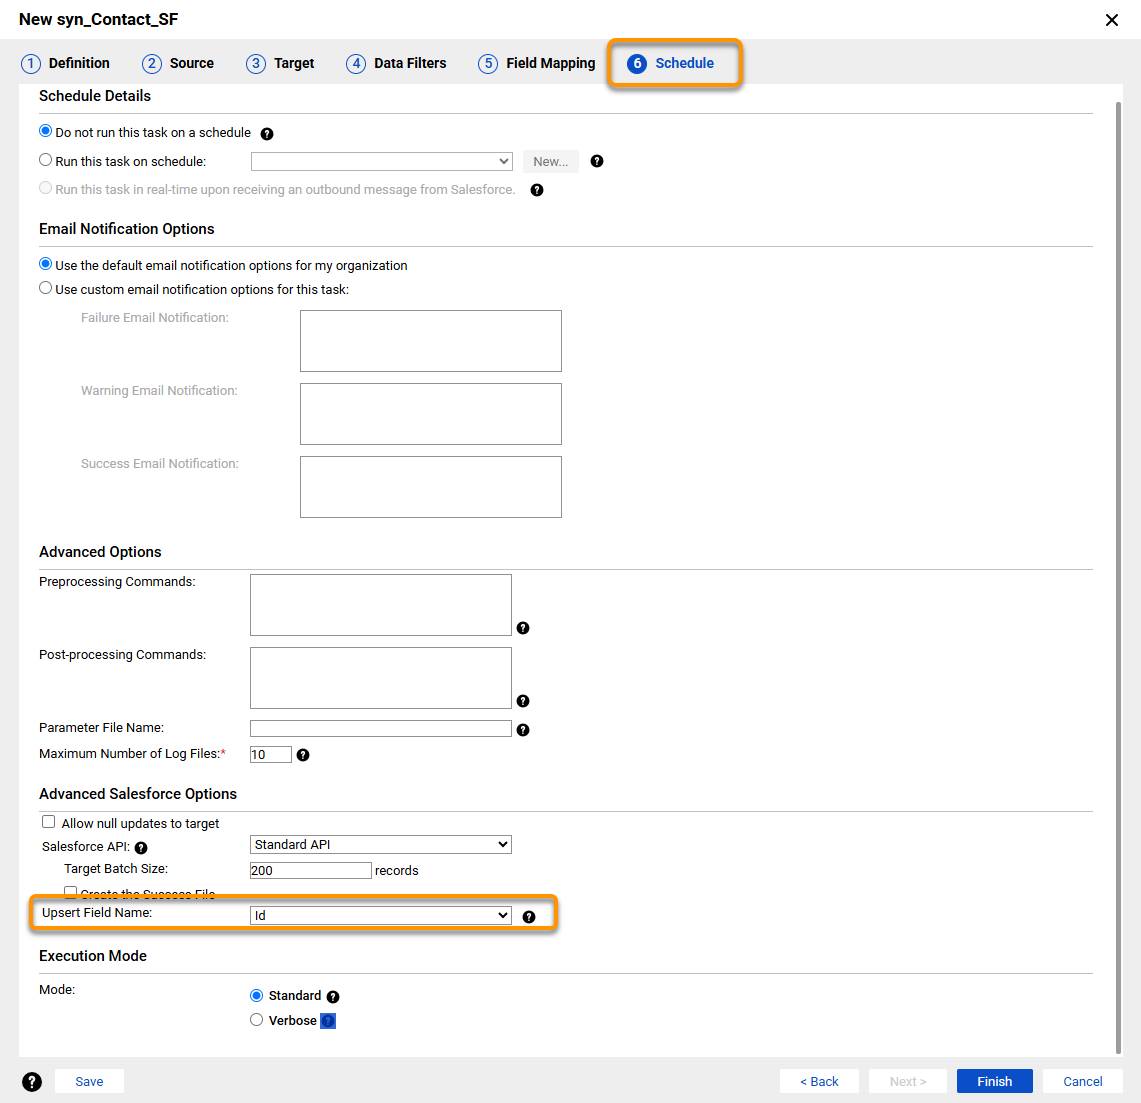This screenshot has height=1103, width=1141.
Task: Enable 'Allow null updates to target' checkbox
Action: (x=49, y=821)
